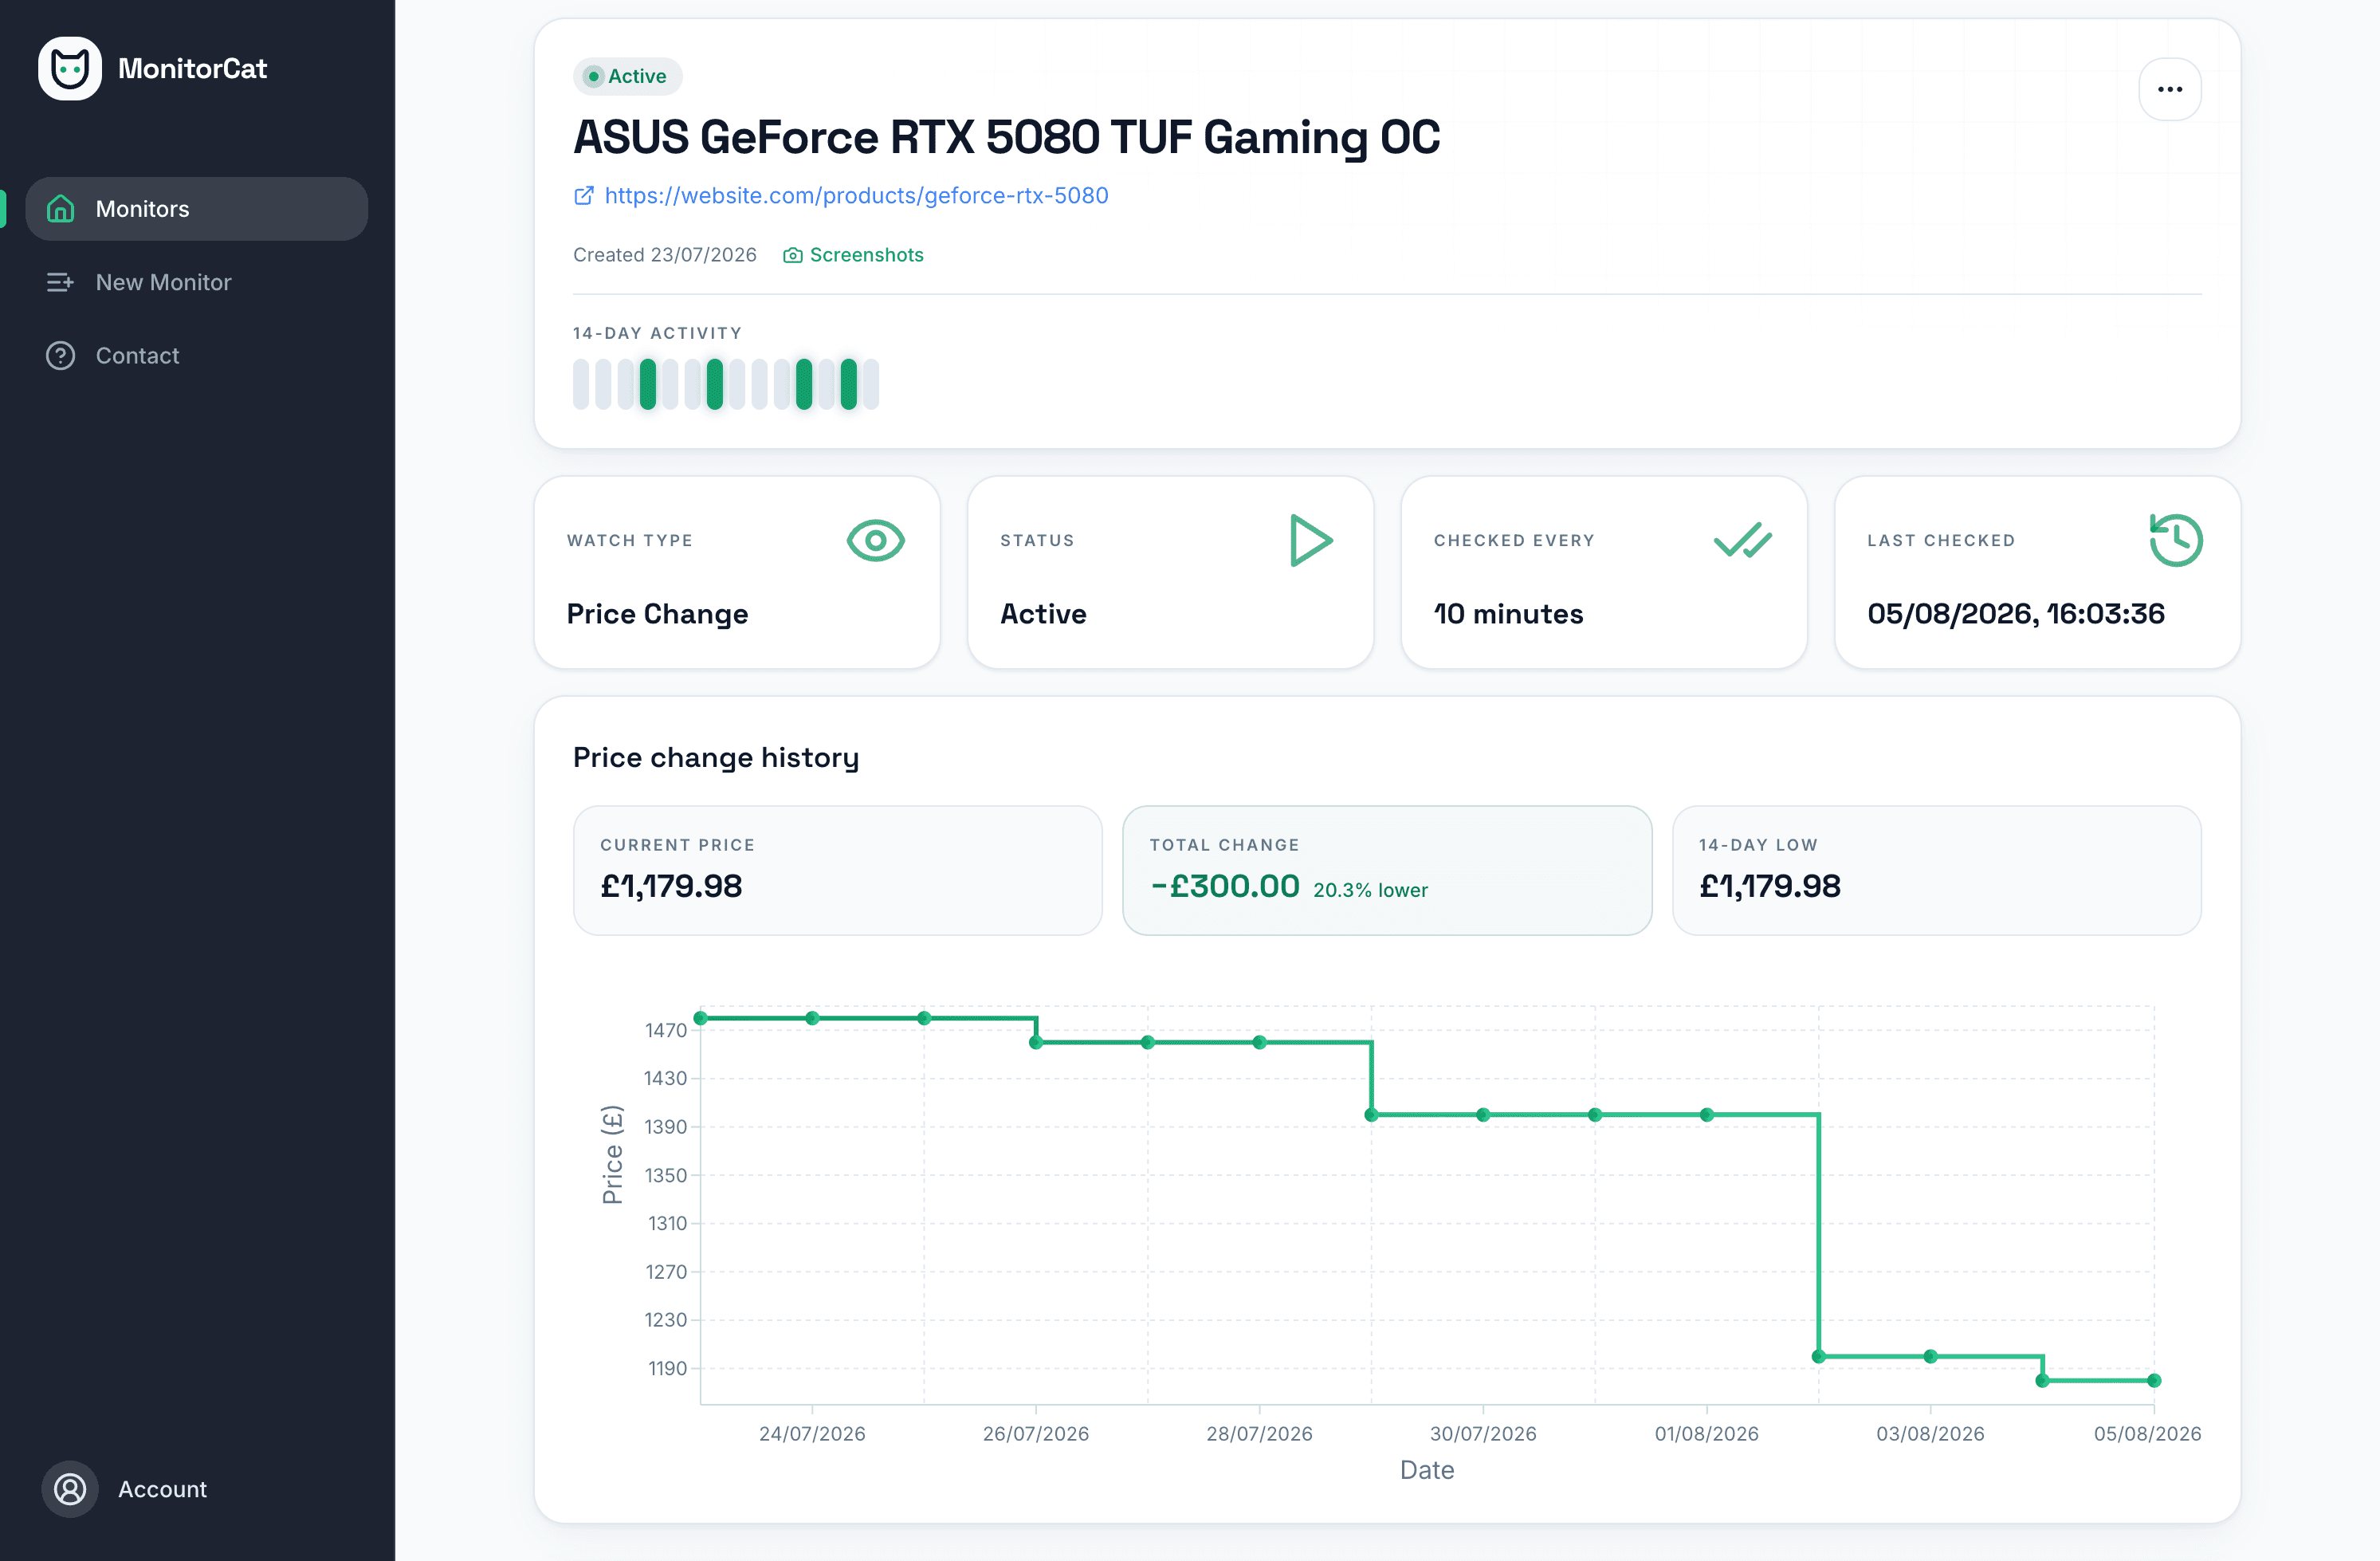Click the Price Change watch type value
Image resolution: width=2380 pixels, height=1561 pixels.
click(657, 613)
